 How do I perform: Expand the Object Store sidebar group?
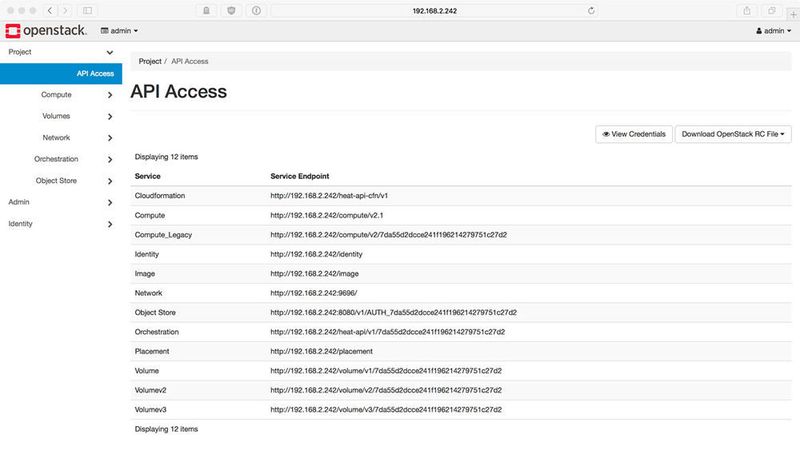point(61,181)
